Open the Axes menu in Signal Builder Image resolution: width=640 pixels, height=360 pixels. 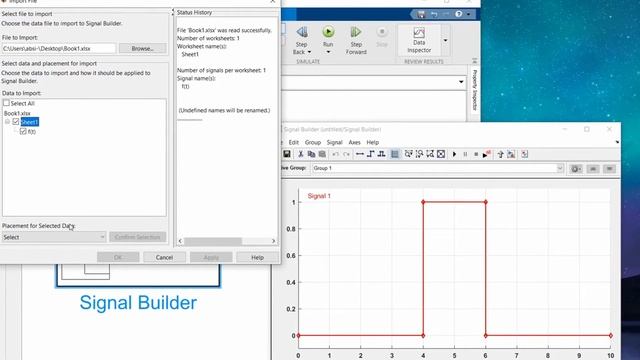[x=354, y=142]
